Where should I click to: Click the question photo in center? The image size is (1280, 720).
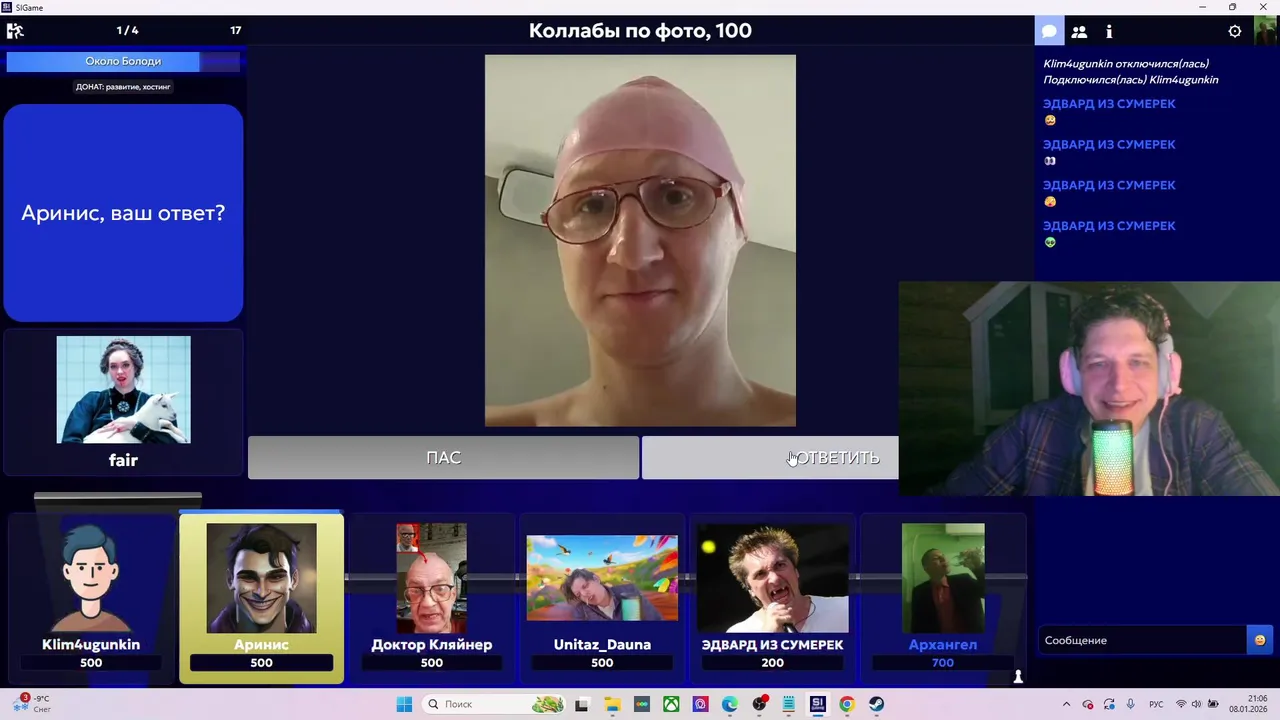tap(640, 240)
